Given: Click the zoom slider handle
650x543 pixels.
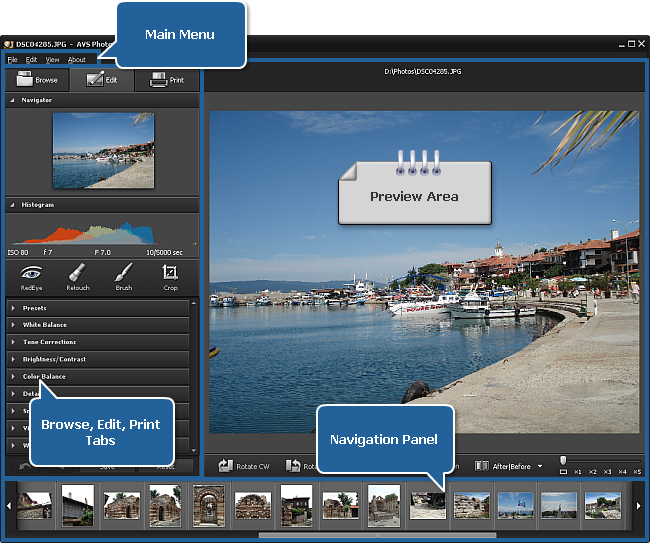Looking at the screenshot, I should 563,459.
